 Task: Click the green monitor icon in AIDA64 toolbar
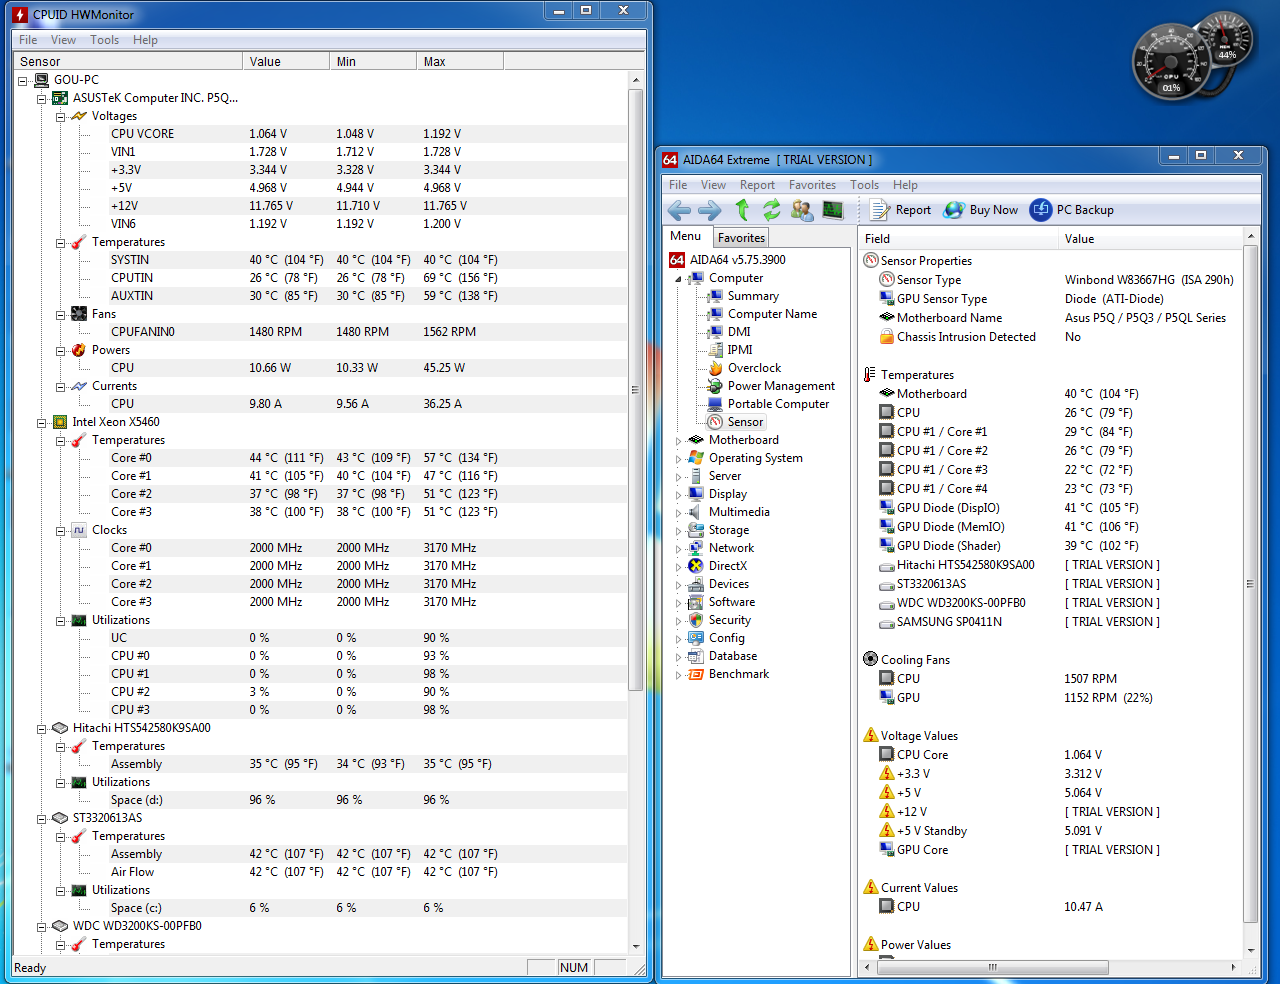[x=832, y=210]
